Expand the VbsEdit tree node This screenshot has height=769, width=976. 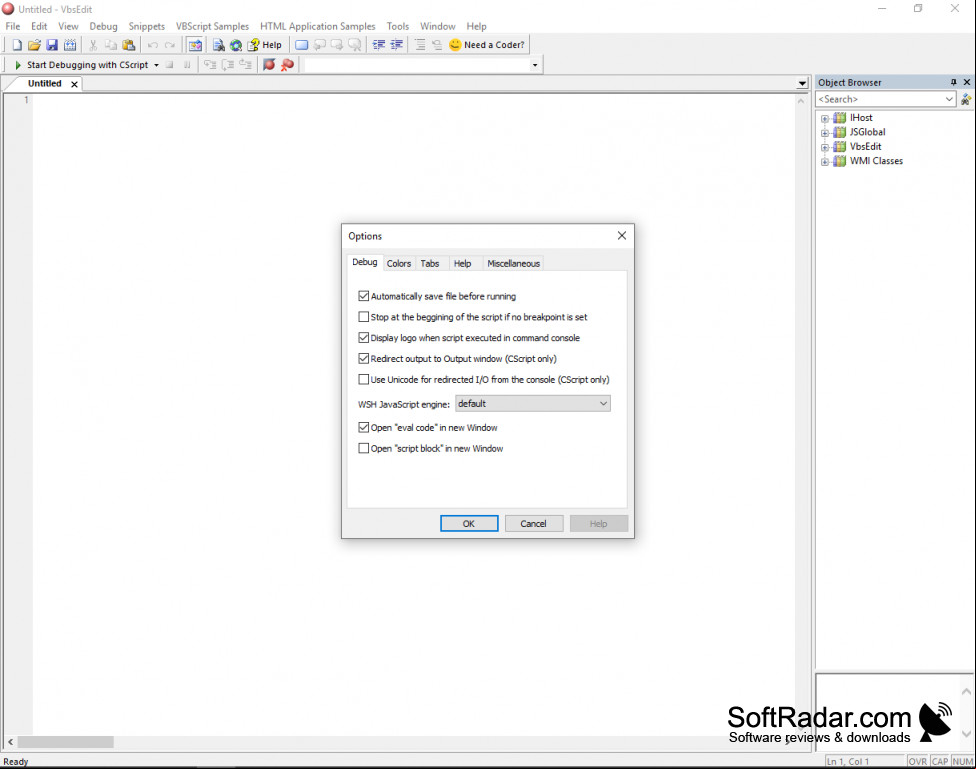coord(825,147)
